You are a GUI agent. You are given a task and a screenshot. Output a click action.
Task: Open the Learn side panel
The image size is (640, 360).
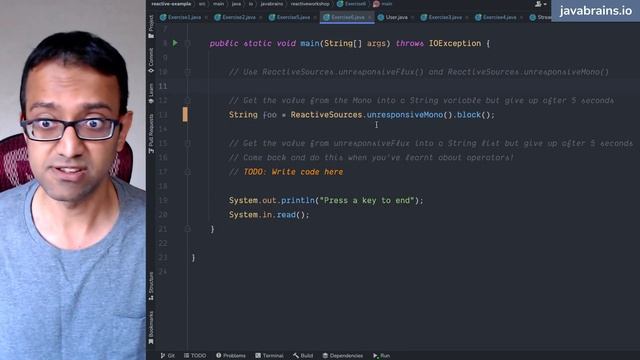click(x=151, y=93)
